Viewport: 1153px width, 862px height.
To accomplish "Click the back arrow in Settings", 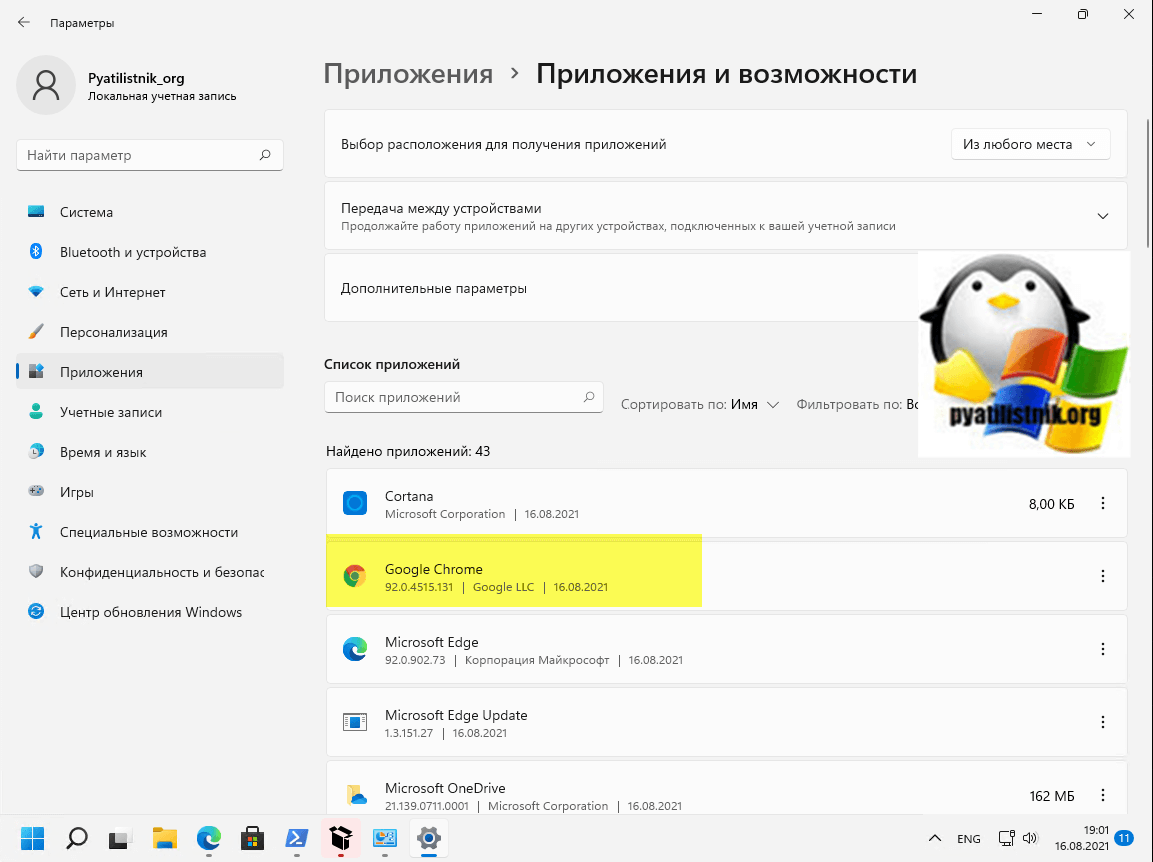I will (24, 22).
